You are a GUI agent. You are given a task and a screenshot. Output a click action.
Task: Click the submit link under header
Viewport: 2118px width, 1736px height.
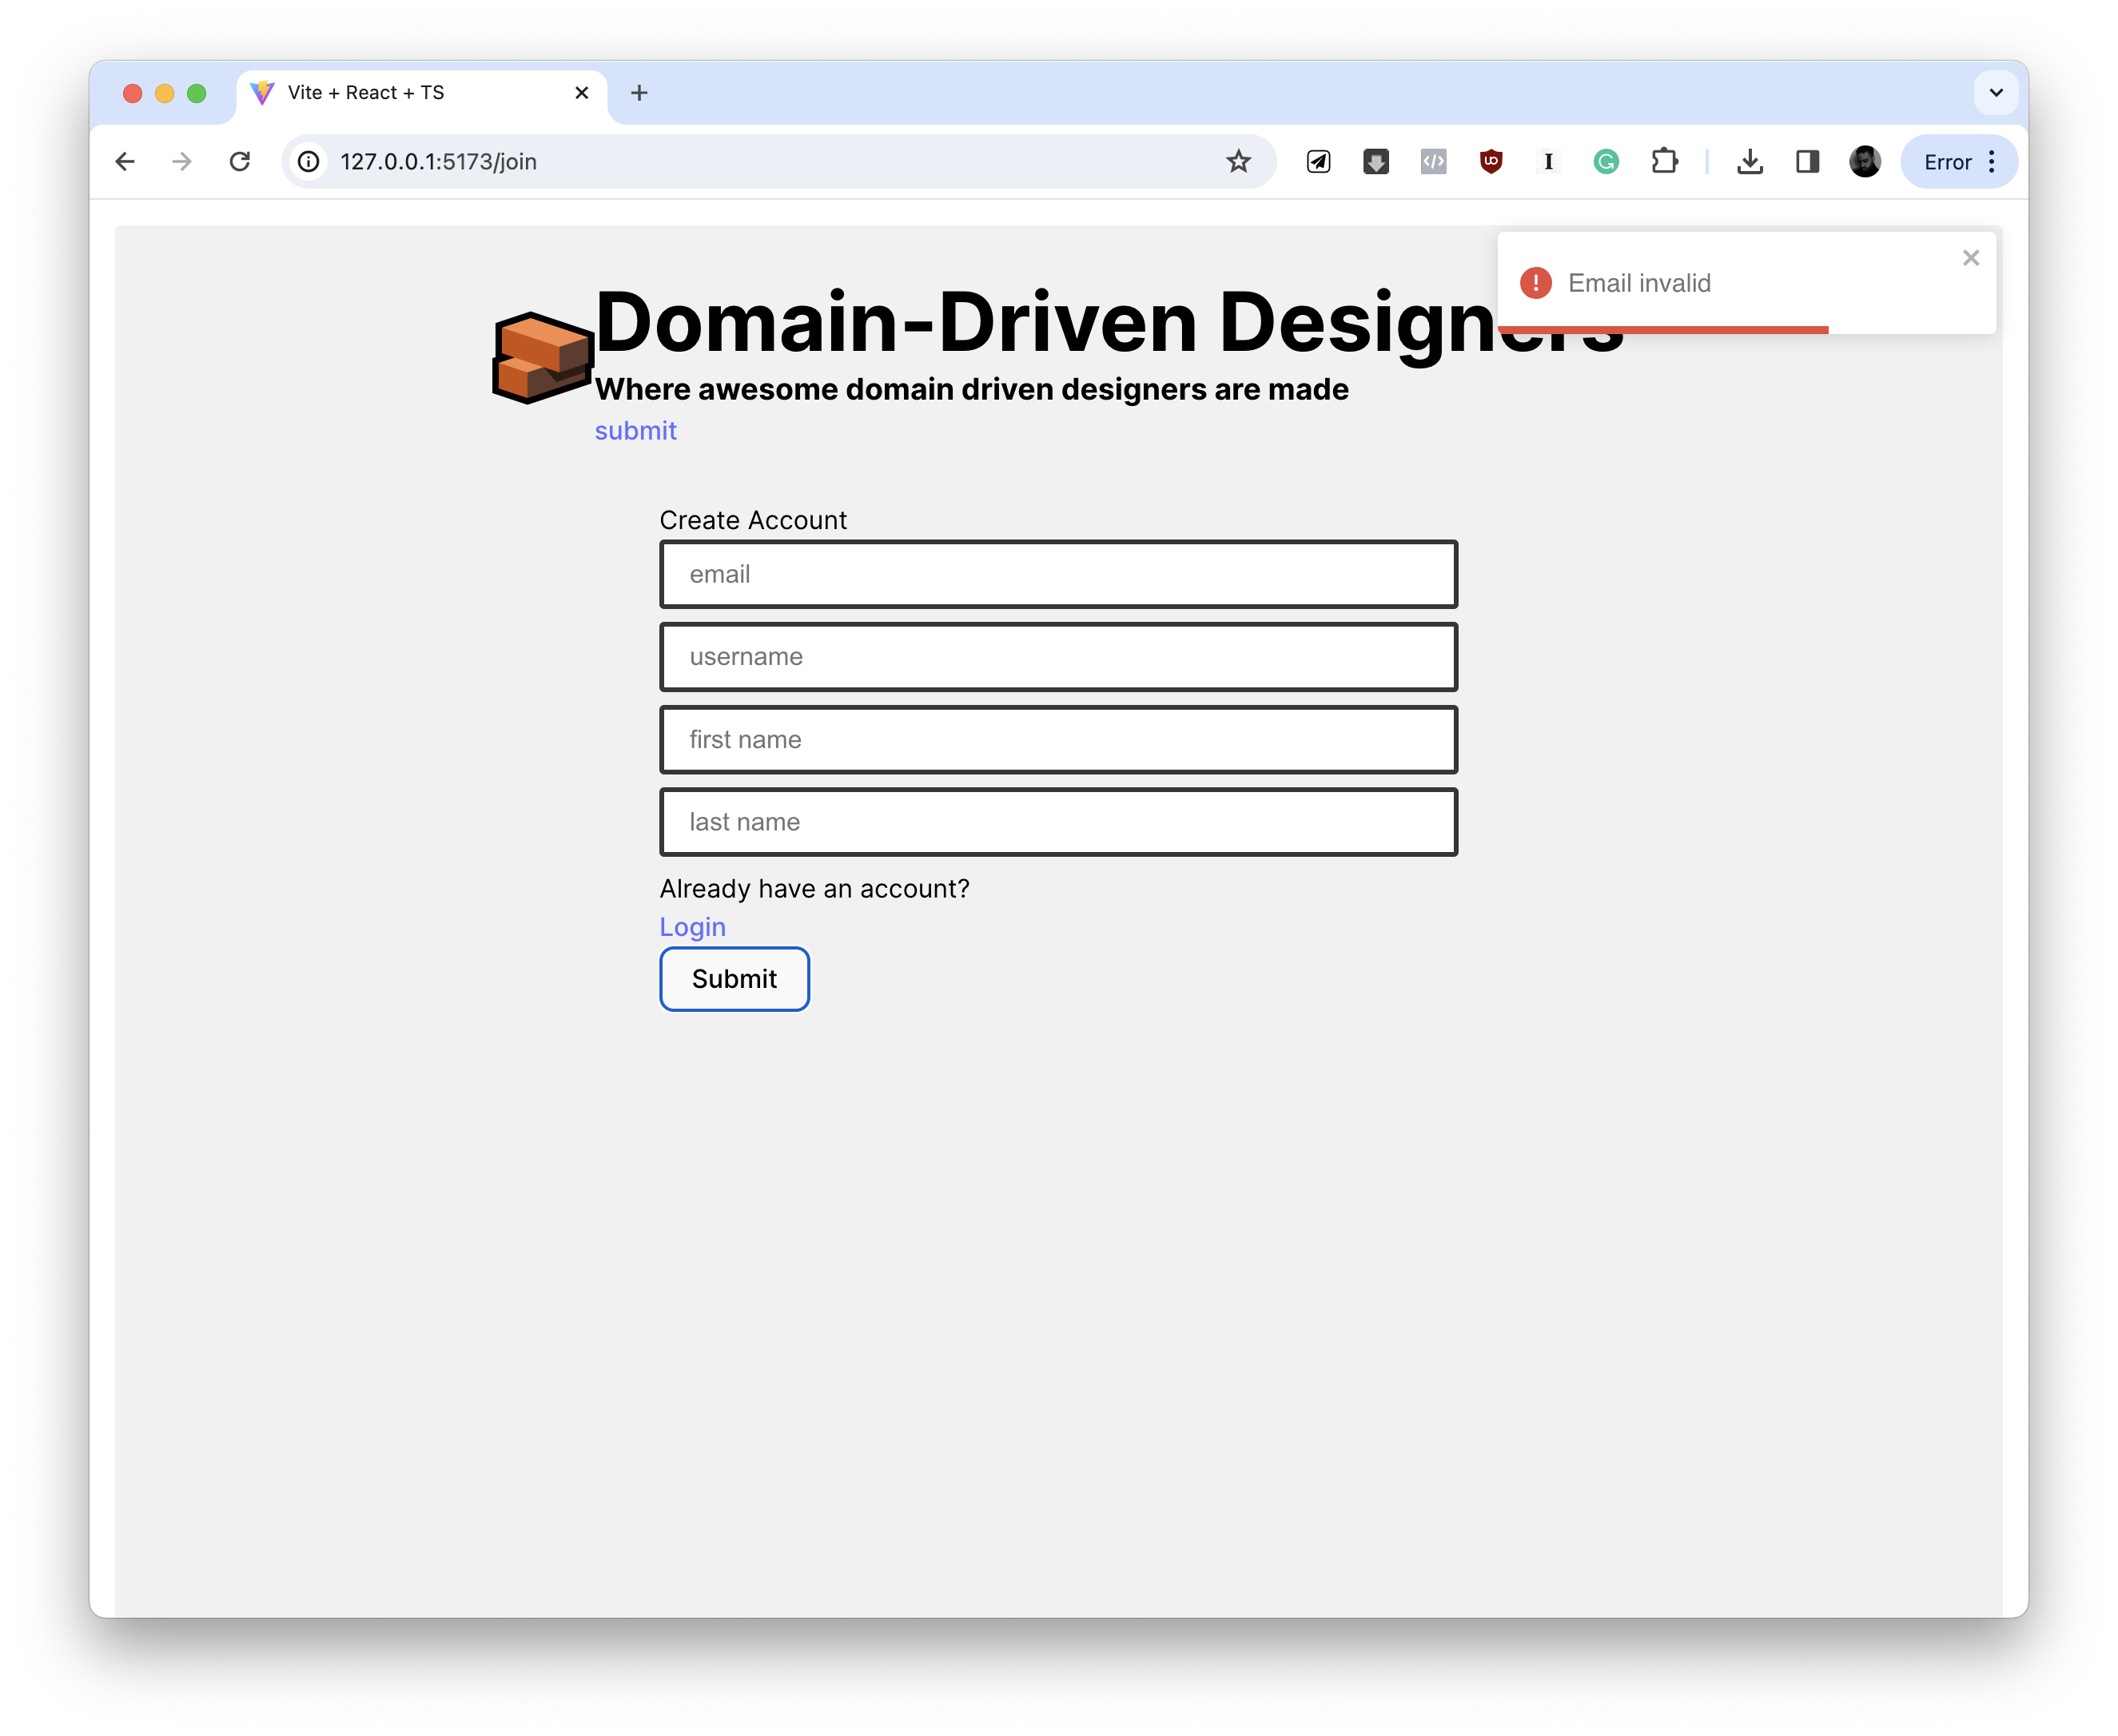point(635,431)
